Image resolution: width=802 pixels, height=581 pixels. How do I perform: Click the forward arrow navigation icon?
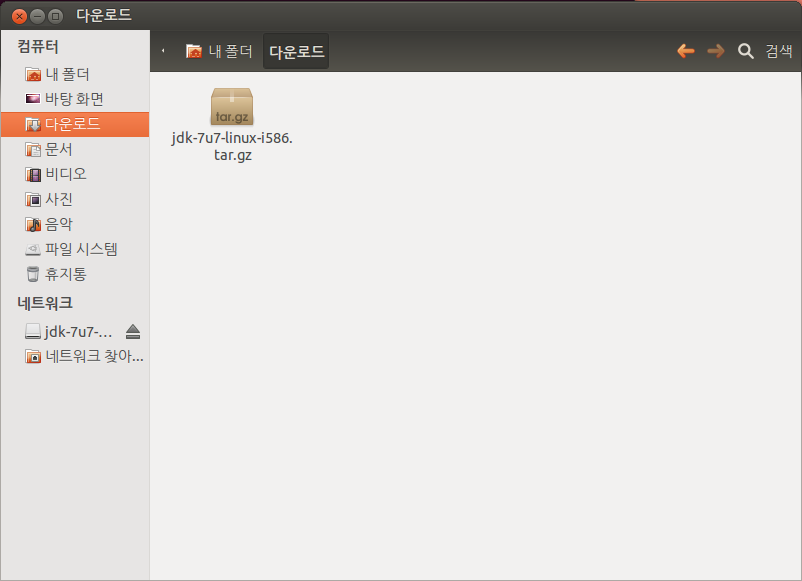(x=715, y=51)
